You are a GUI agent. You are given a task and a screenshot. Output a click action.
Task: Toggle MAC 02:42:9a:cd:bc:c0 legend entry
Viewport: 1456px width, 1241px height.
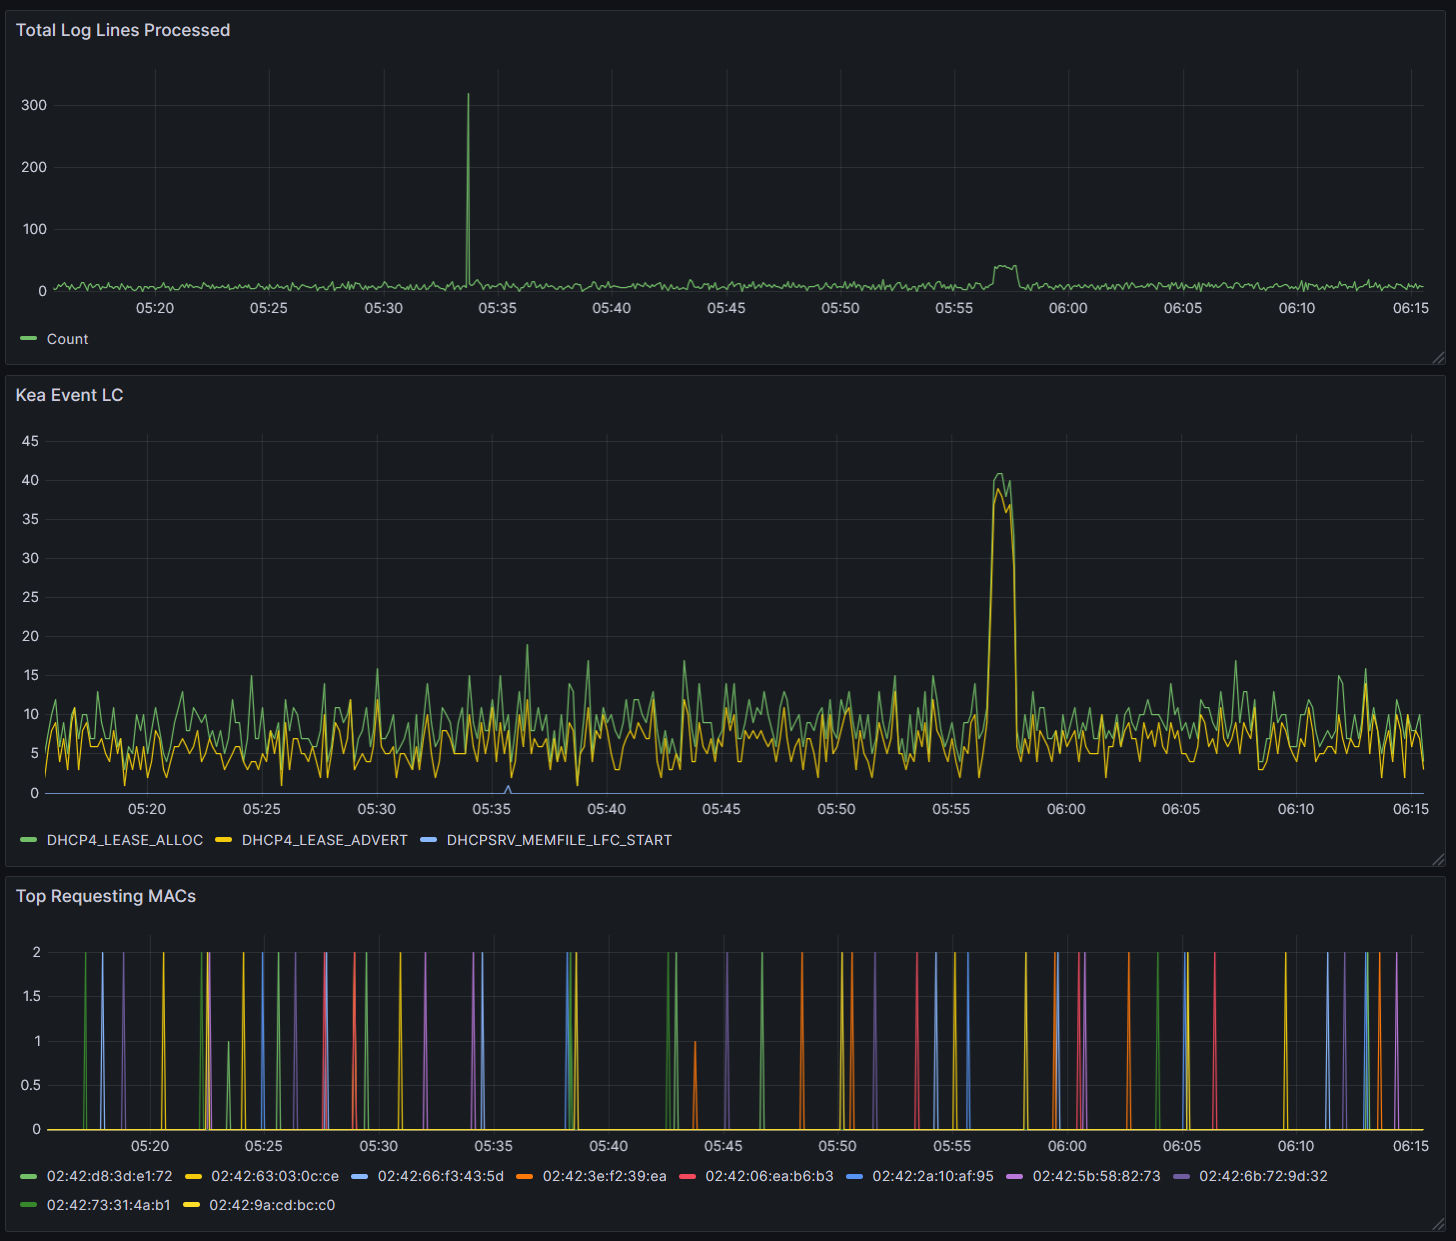click(x=272, y=1205)
